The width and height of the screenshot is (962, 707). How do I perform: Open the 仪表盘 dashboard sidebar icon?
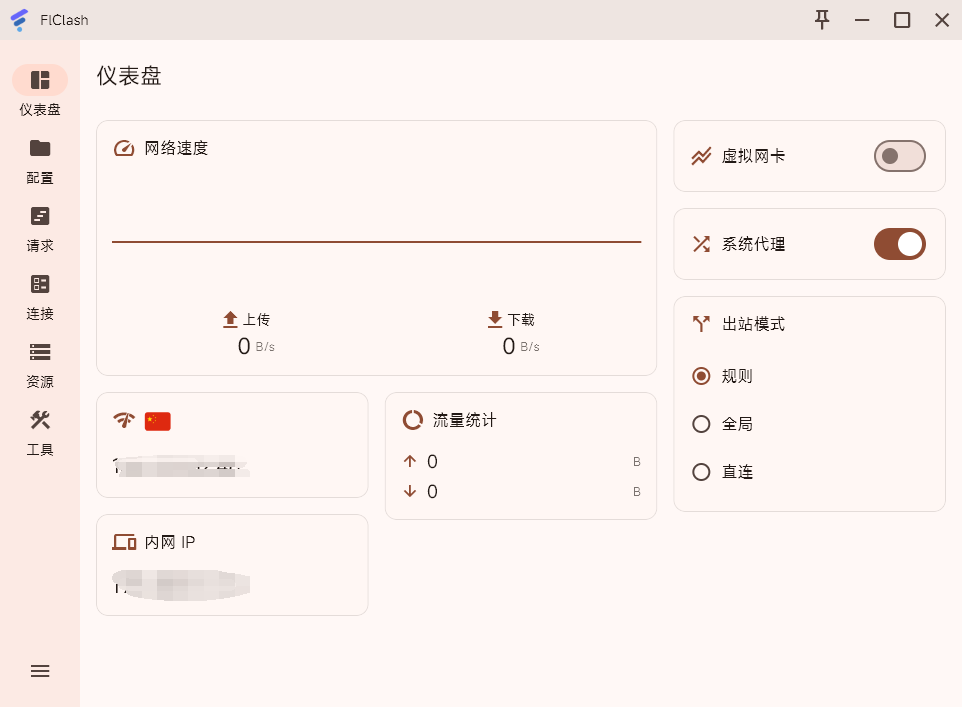[x=40, y=80]
